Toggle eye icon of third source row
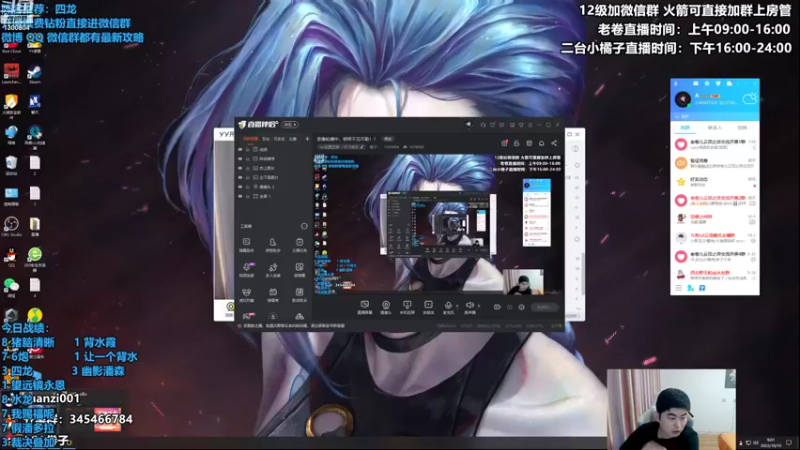The width and height of the screenshot is (800, 450). 240,168
